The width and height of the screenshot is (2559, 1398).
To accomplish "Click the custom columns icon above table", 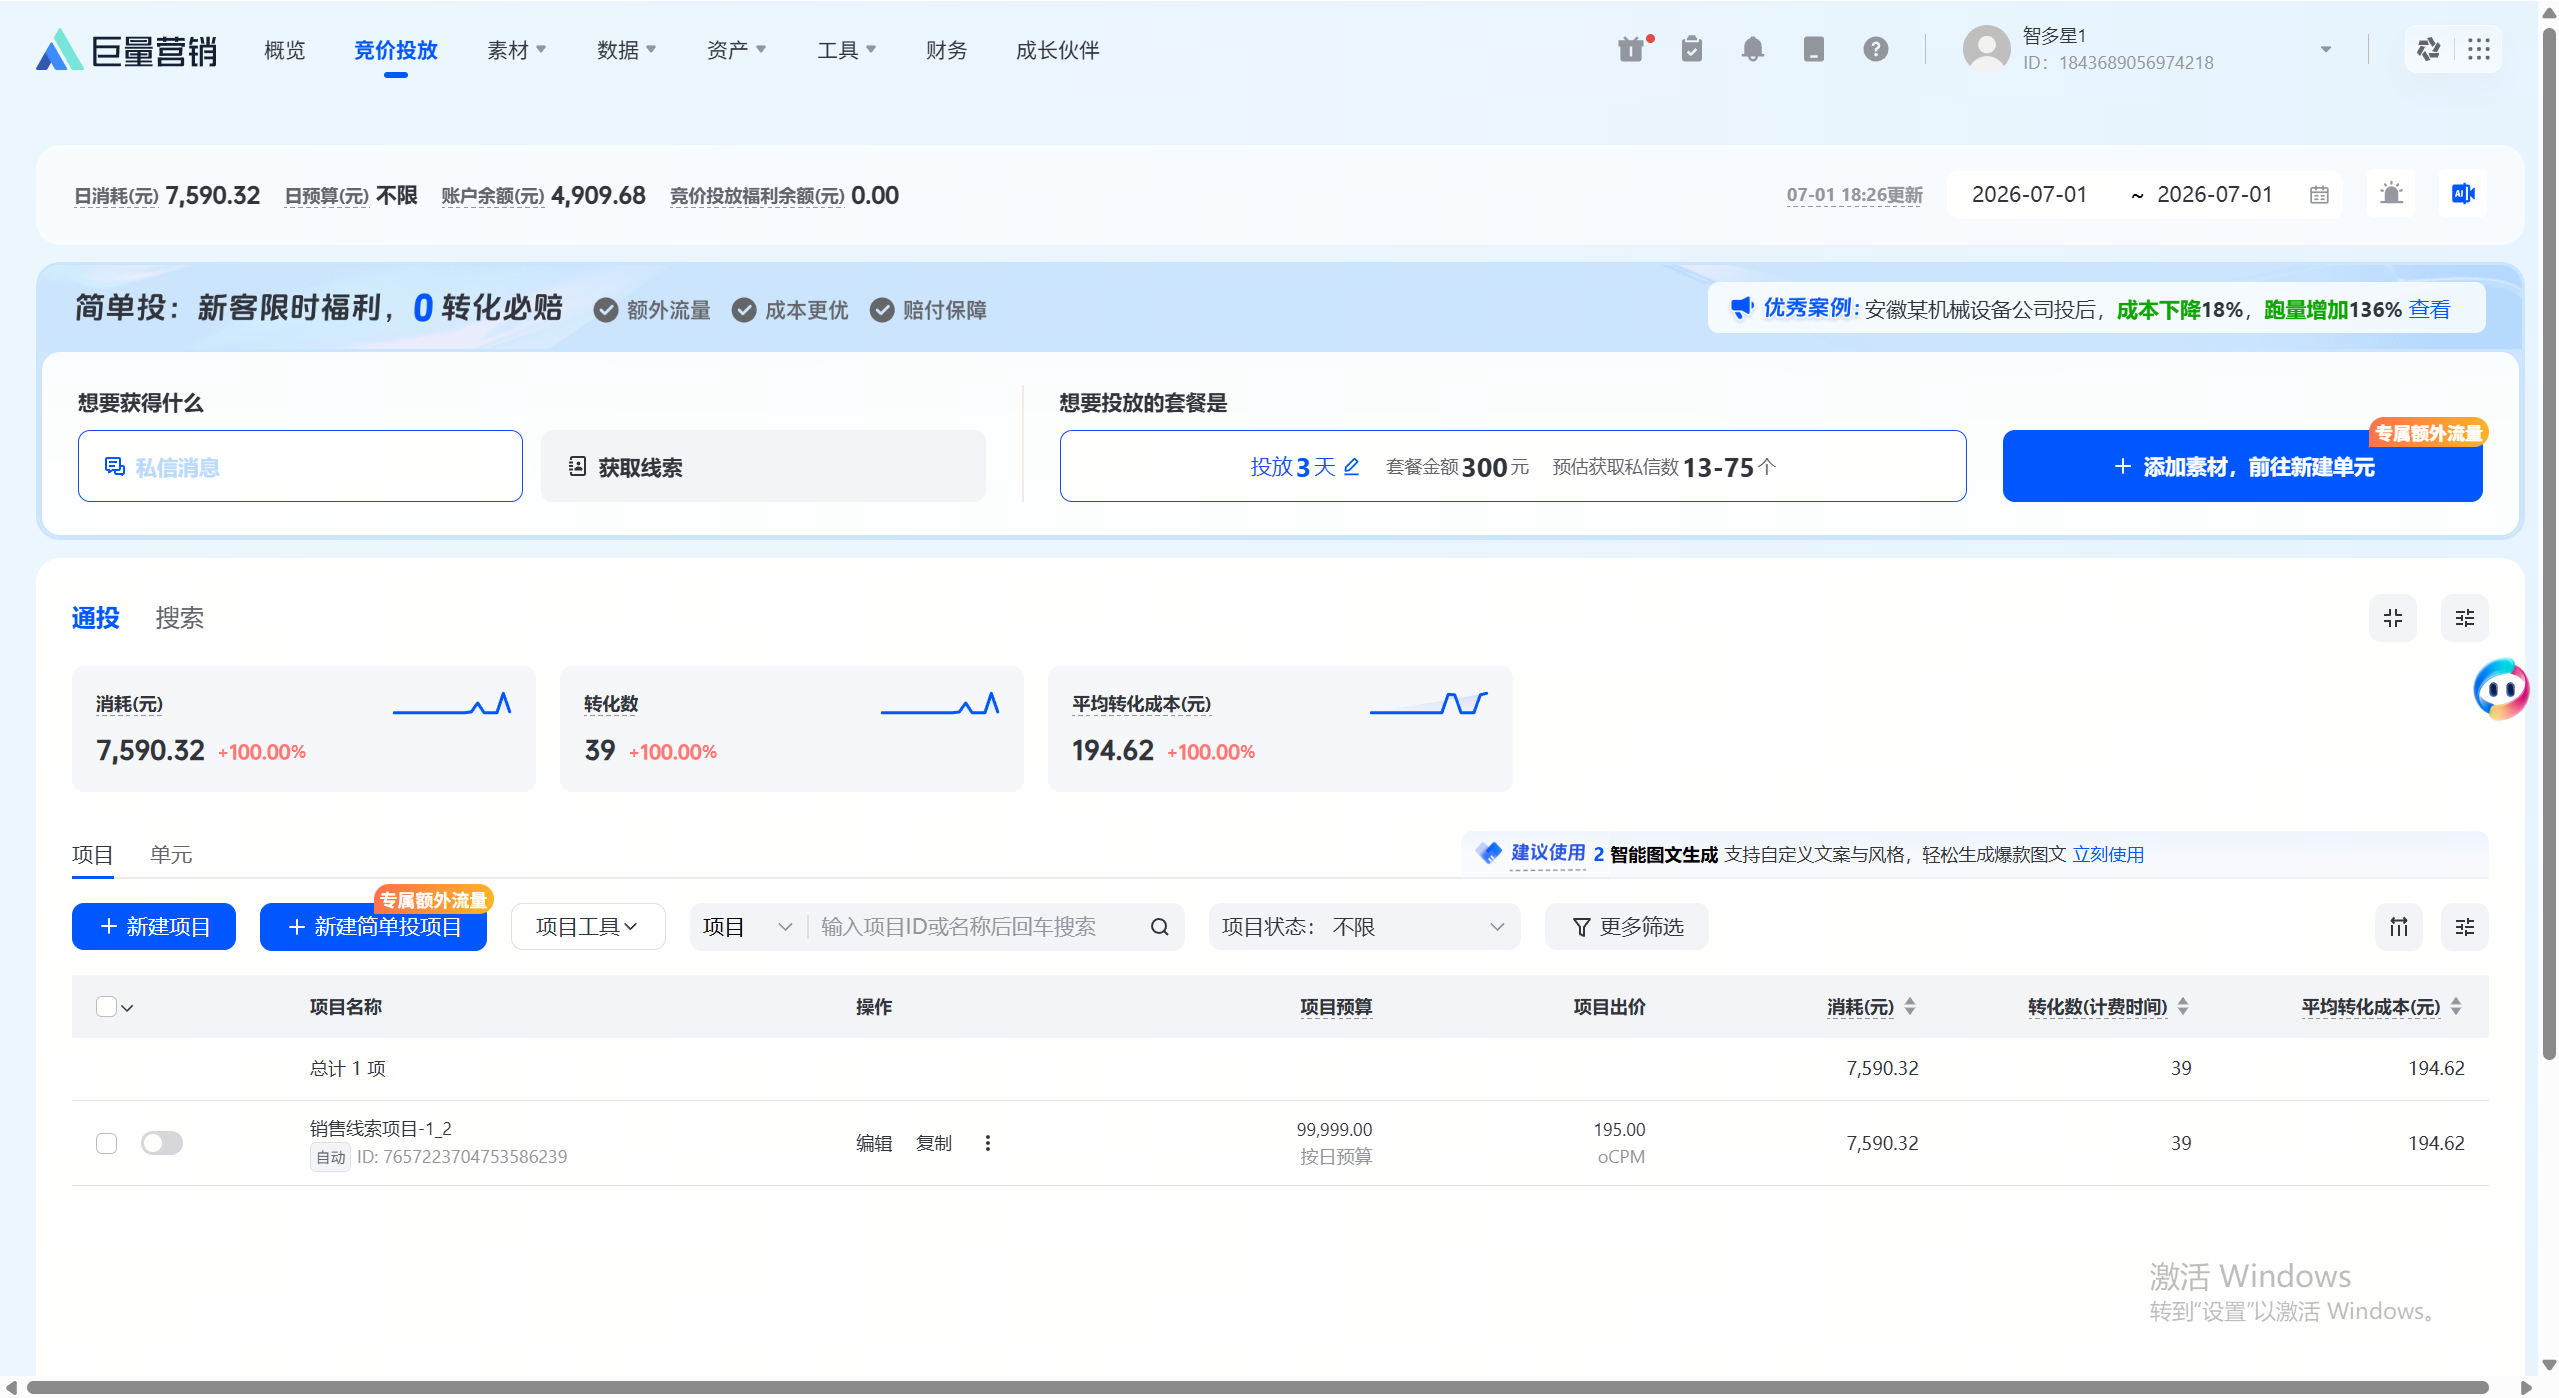I will click(x=2398, y=927).
